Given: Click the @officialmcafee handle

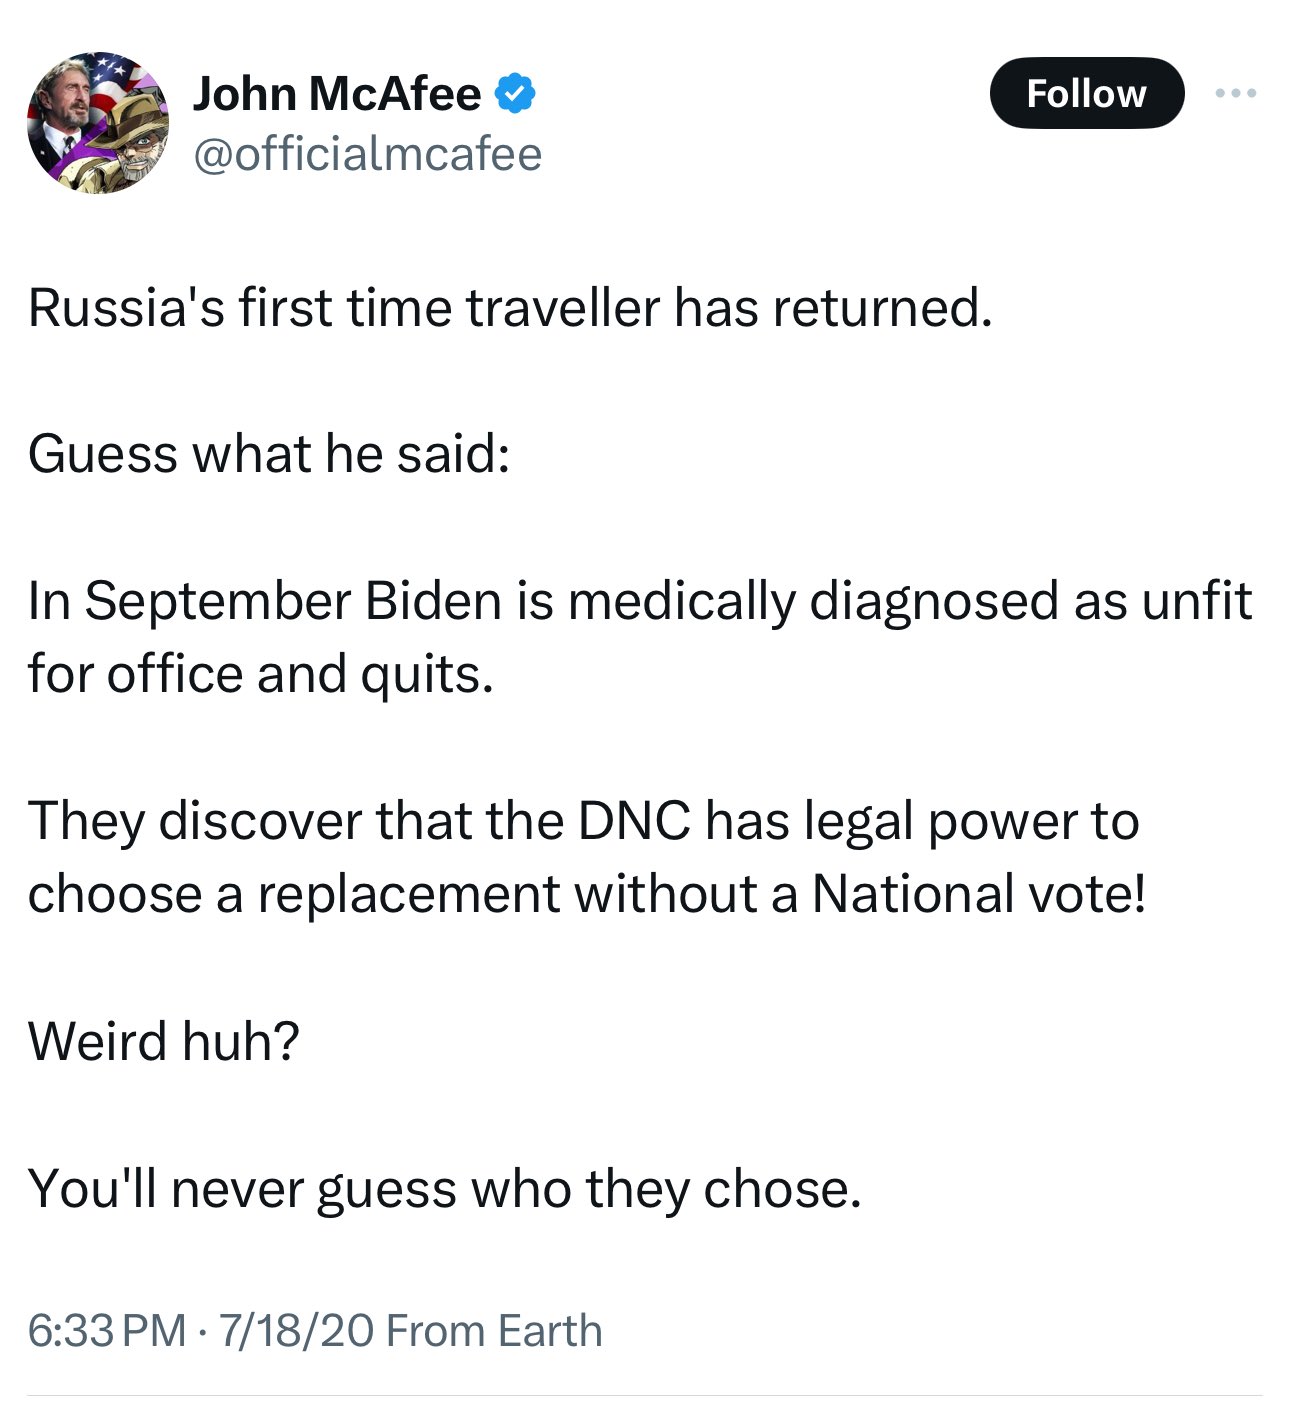Looking at the screenshot, I should (367, 154).
